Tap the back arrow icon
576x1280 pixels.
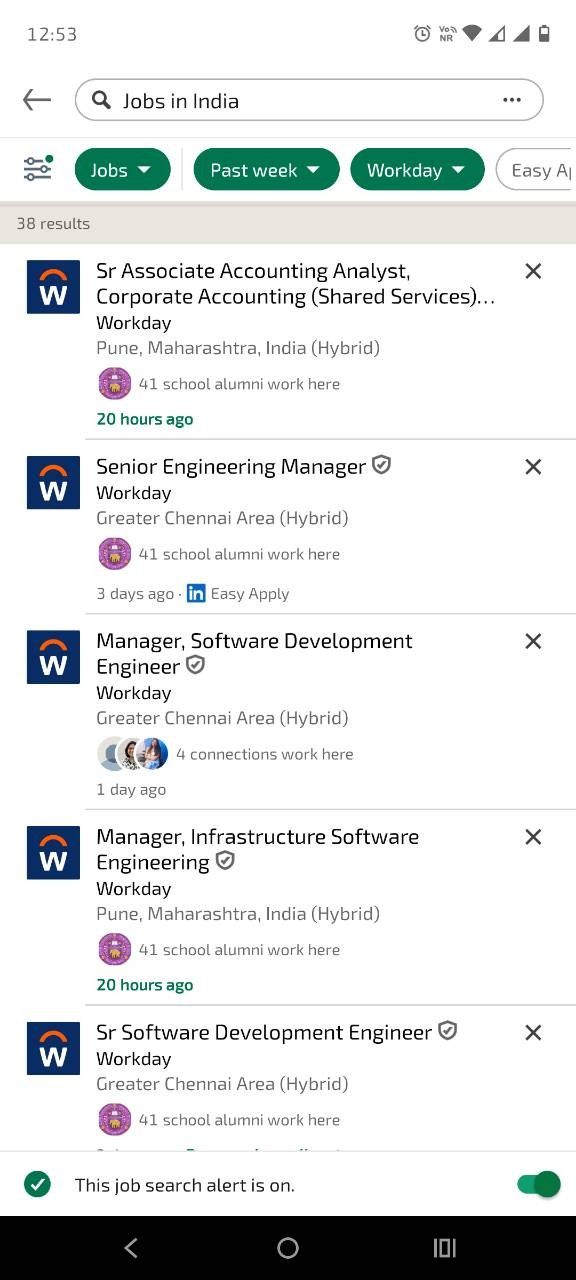pos(37,100)
